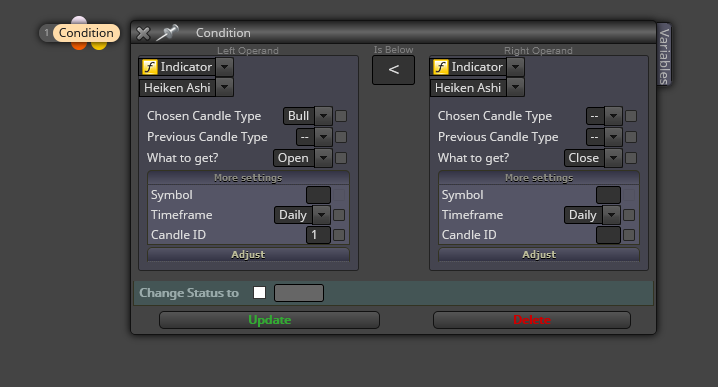The height and width of the screenshot is (387, 718).
Task: Click the yellow dot under Condition node
Action: pyautogui.click(x=99, y=45)
